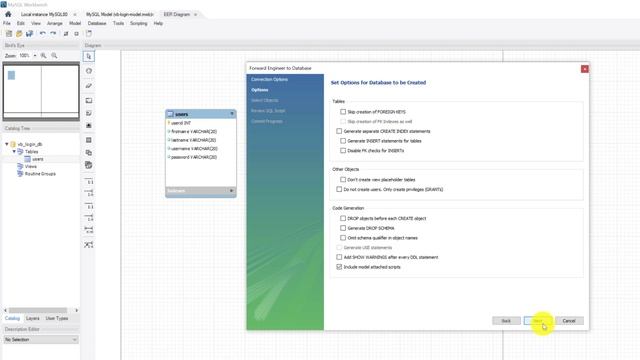The width and height of the screenshot is (640, 360).
Task: Close the Forward Engineer to Database dialog
Action: pyautogui.click(x=584, y=69)
